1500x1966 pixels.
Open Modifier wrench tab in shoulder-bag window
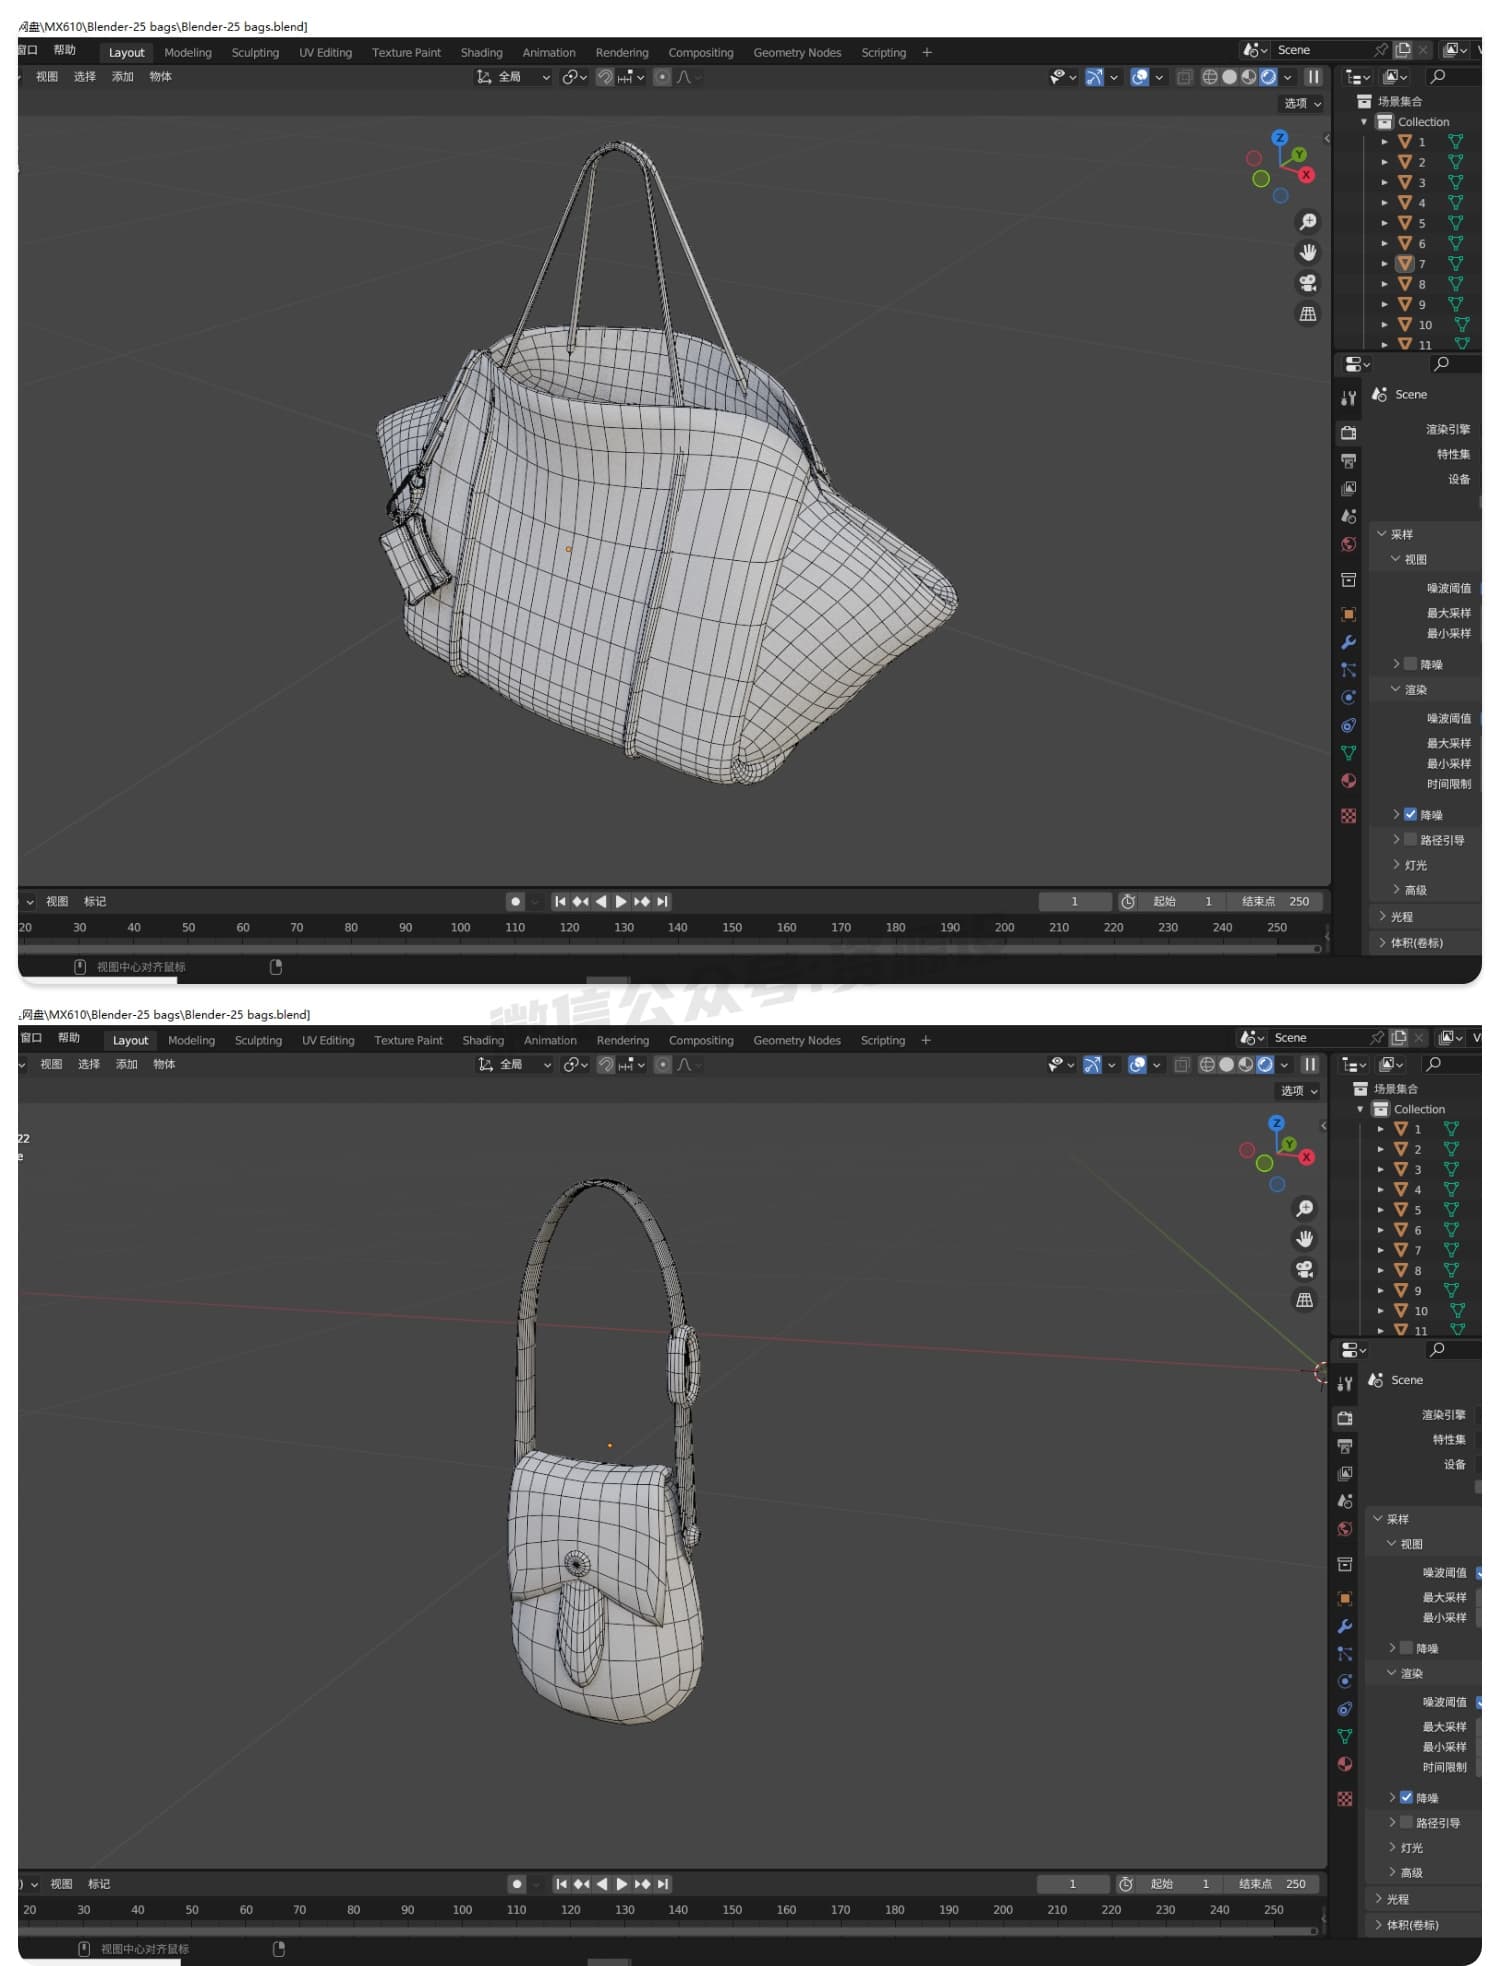tap(1345, 1627)
